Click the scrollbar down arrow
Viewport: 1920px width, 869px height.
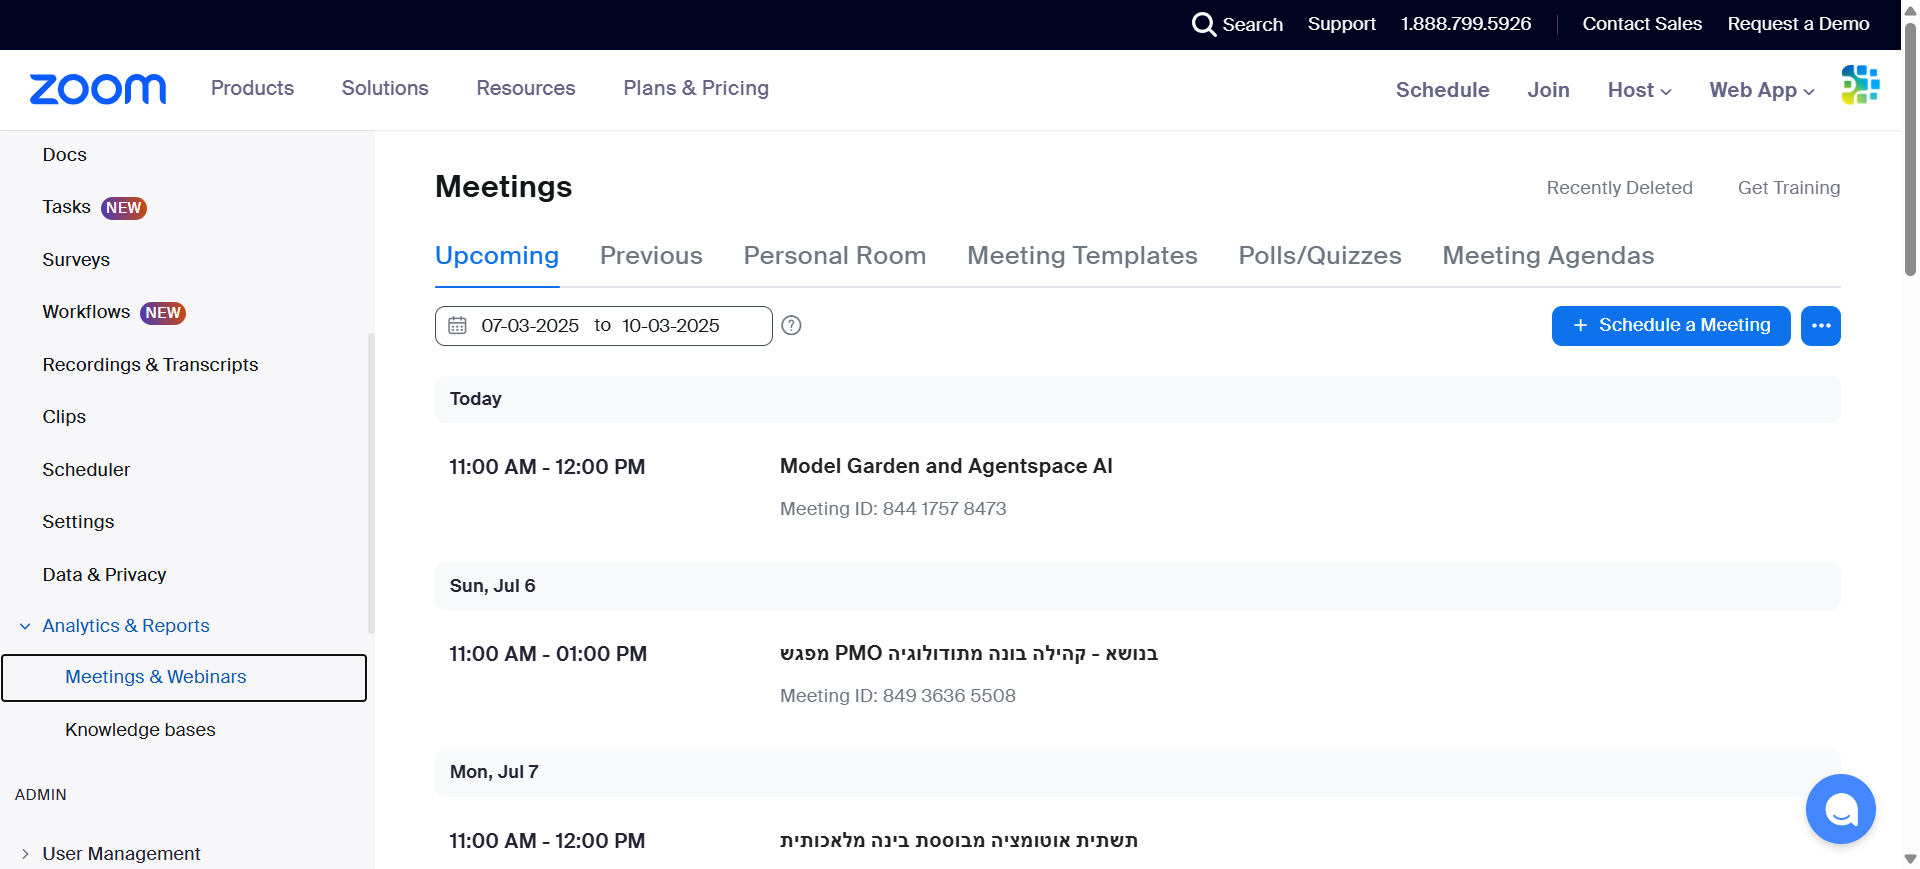pos(1910,858)
